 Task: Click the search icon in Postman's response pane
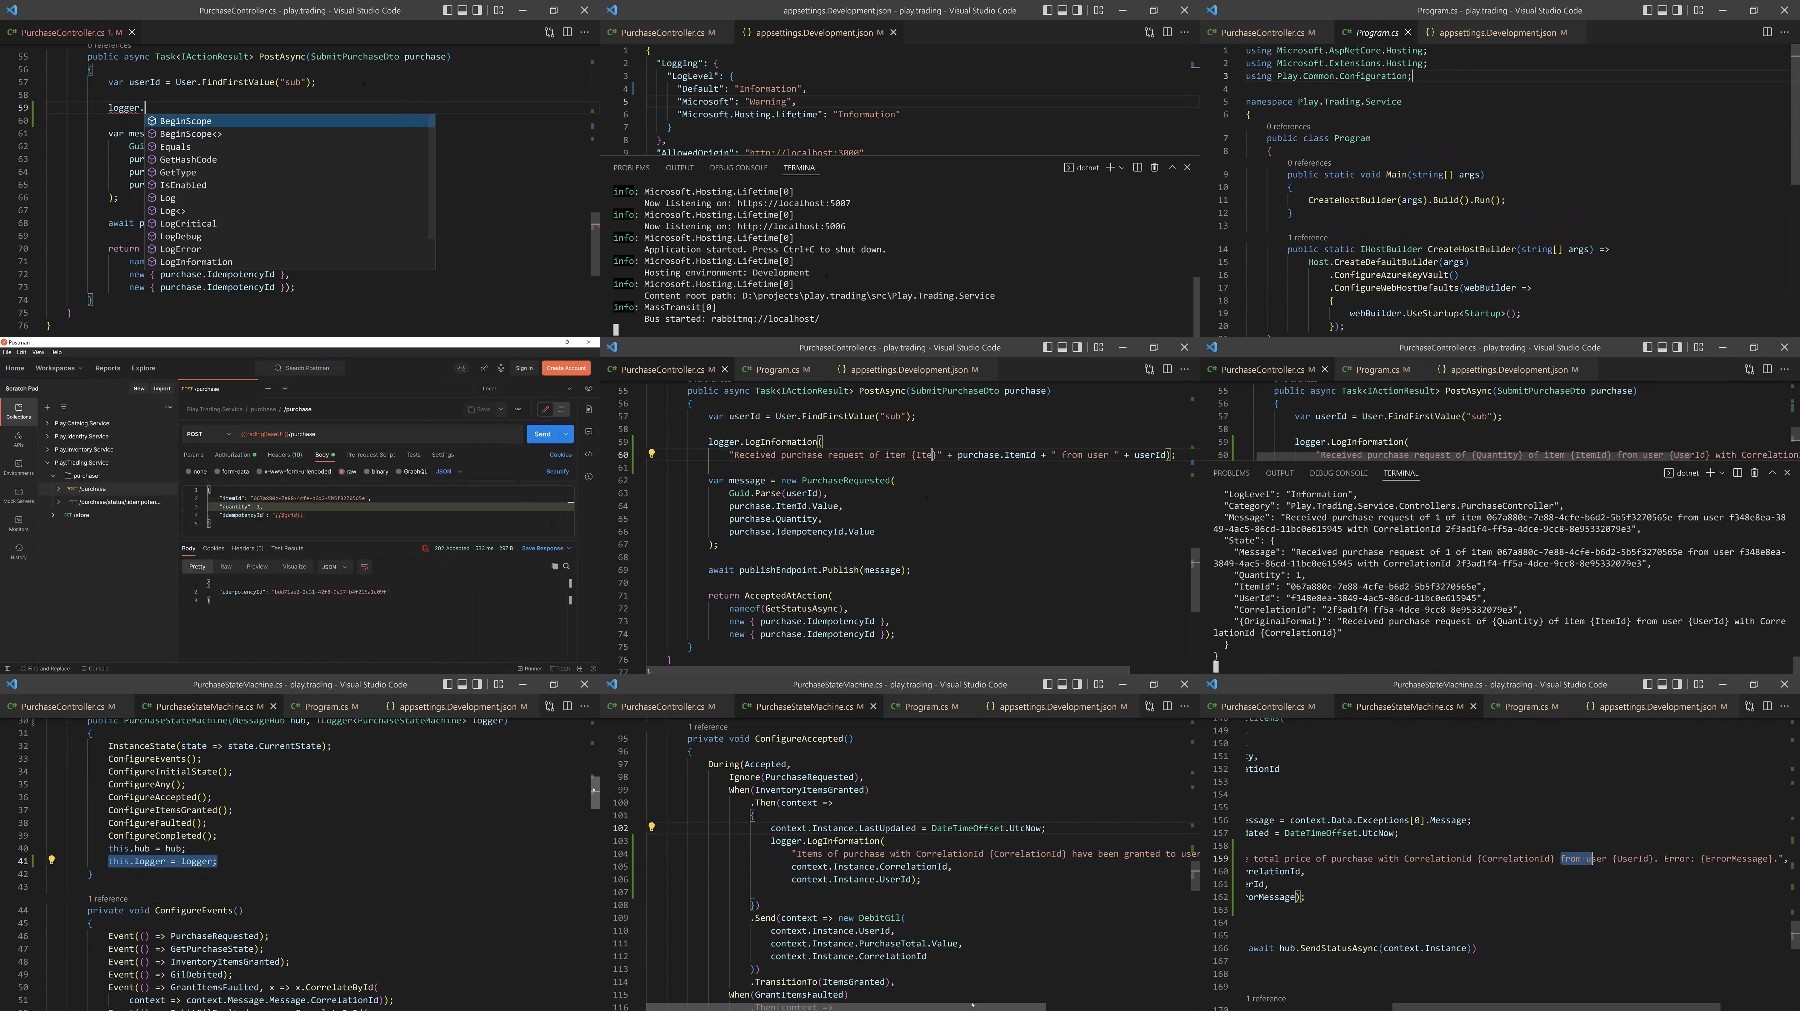[566, 566]
